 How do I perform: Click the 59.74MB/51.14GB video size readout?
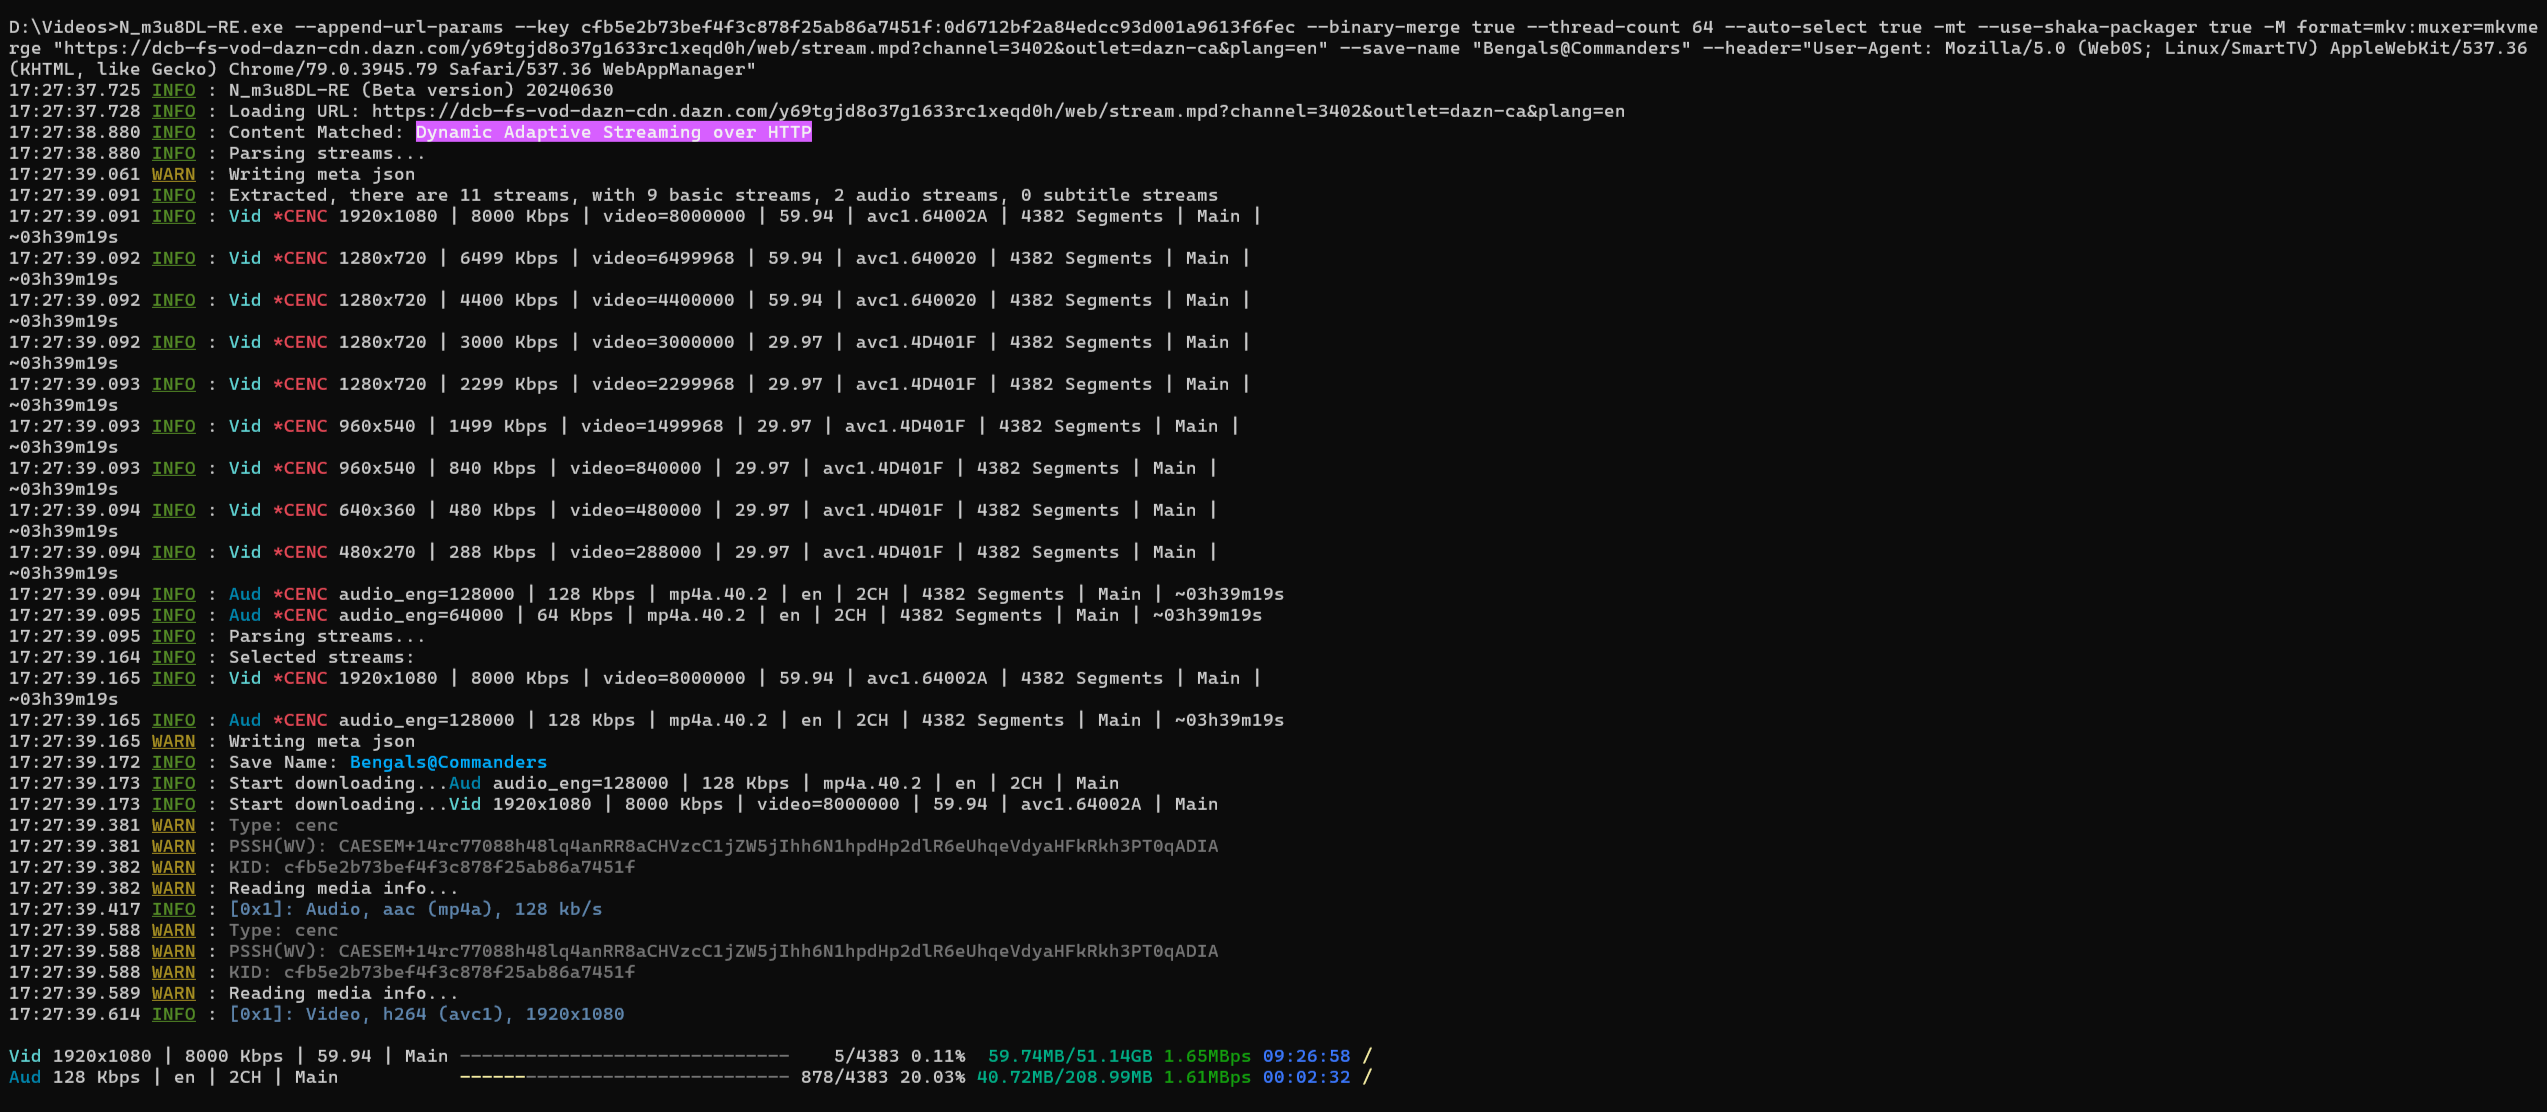(1069, 1056)
